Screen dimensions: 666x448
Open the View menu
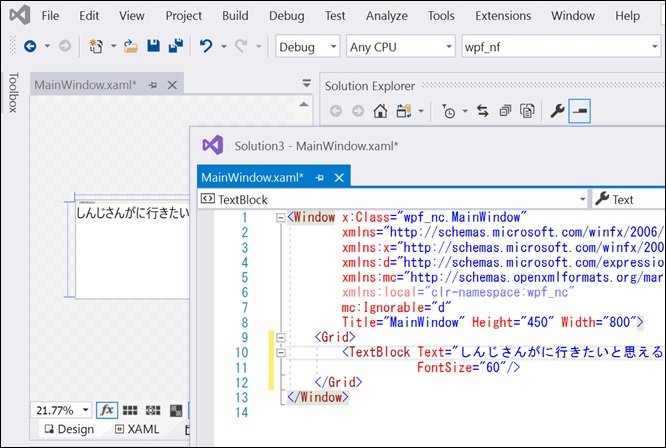(x=132, y=16)
